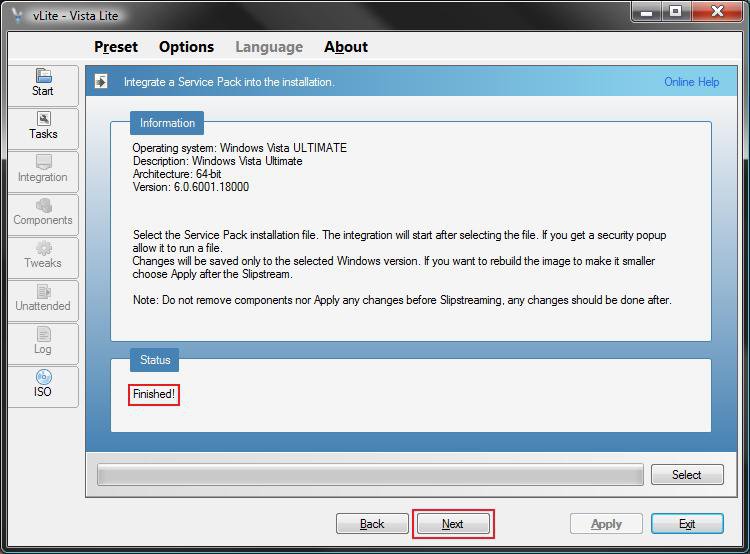This screenshot has width=750, height=554.
Task: Click the Operating system: Windows Vista ULTIMATE line
Action: [x=240, y=148]
